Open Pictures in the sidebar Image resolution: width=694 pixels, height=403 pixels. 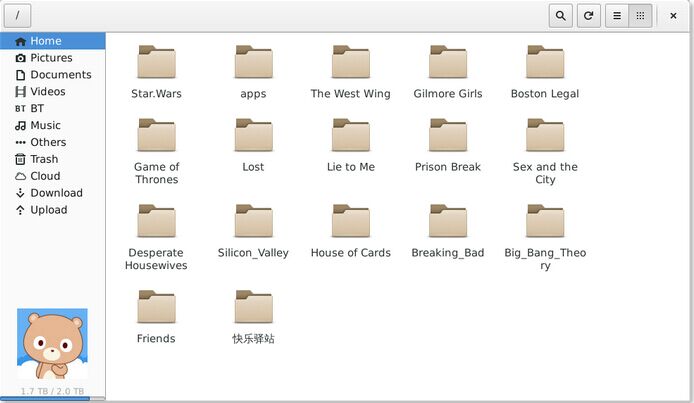(53, 58)
